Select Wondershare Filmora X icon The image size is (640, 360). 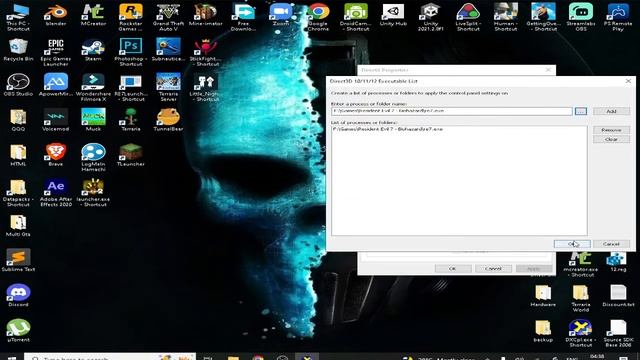93,87
